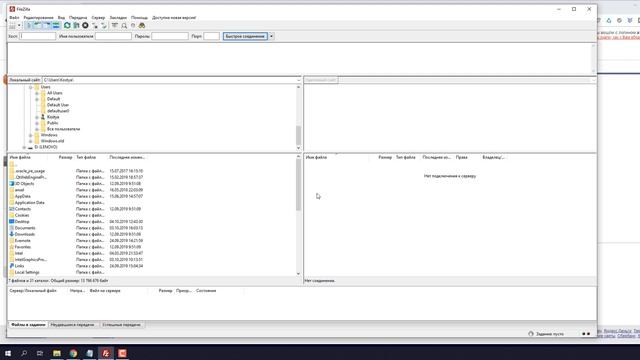Select the AppData folder row
640x360 pixels.
click(x=151, y=196)
